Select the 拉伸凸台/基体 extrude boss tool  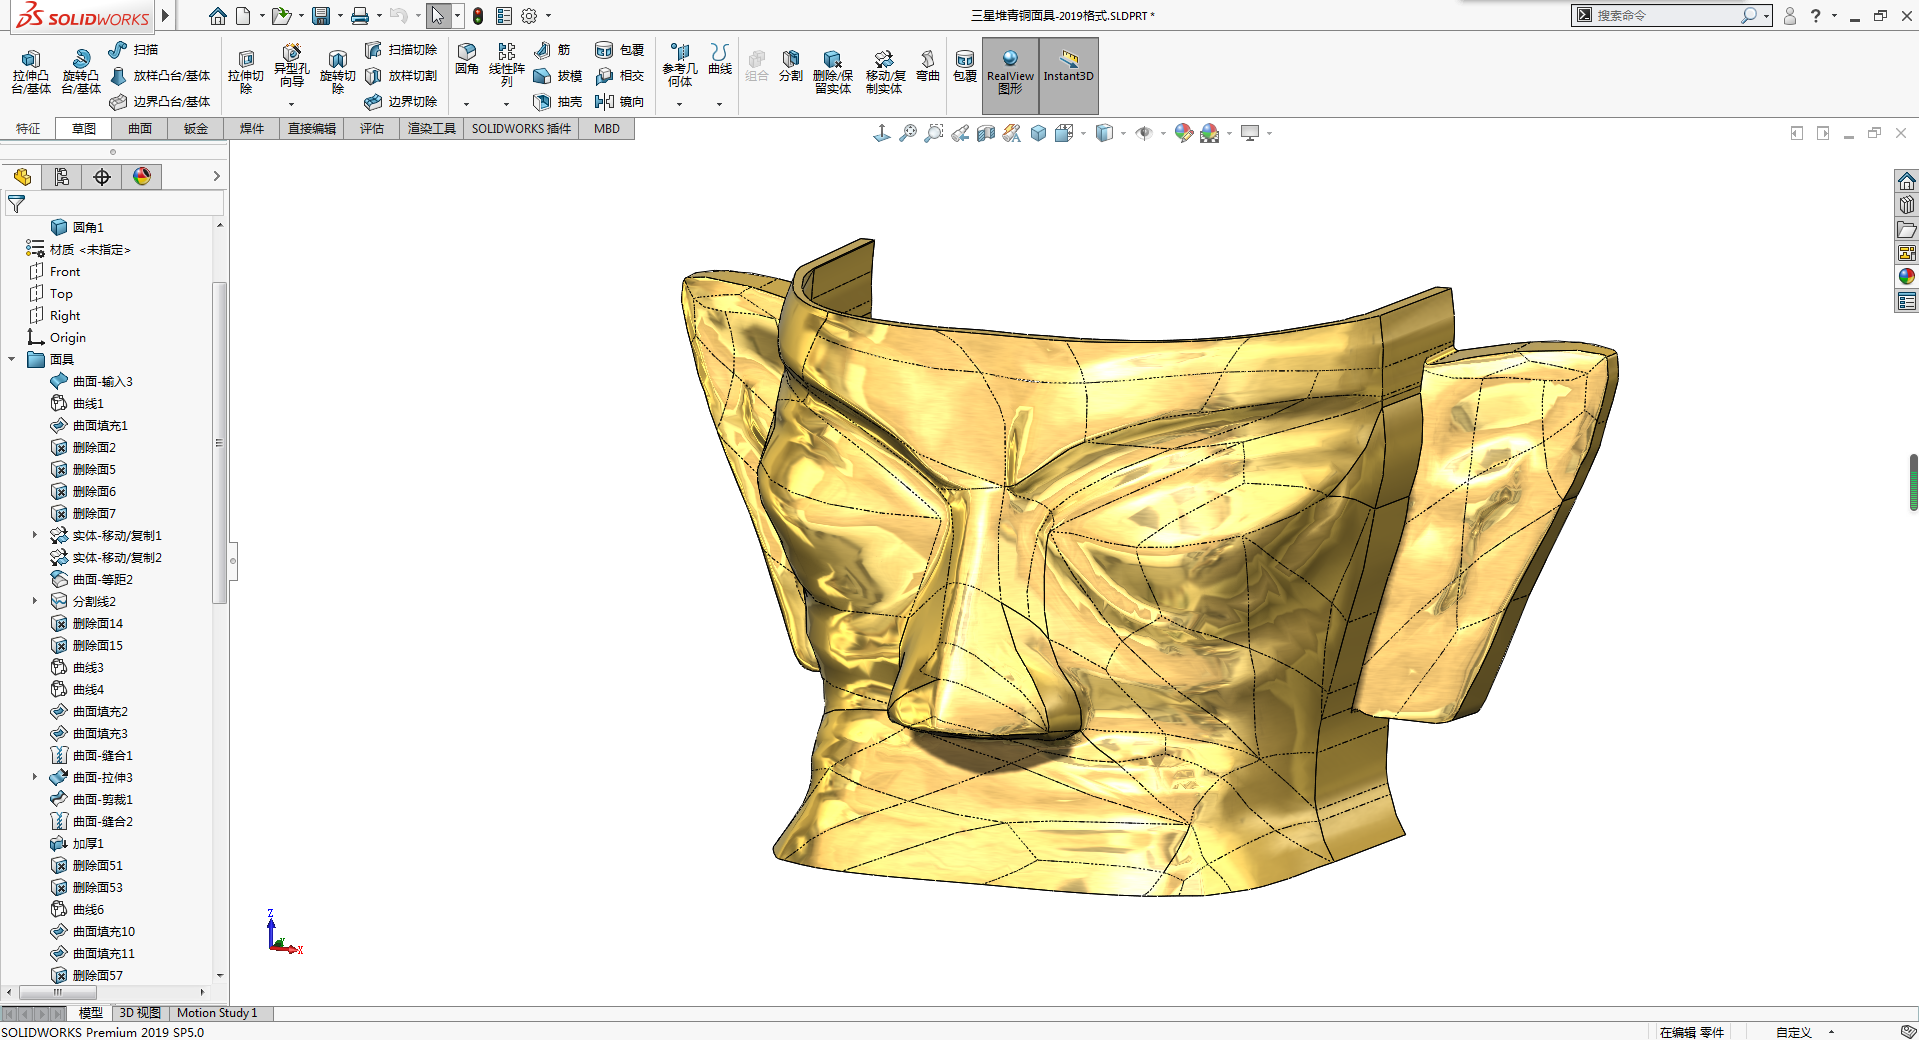[31, 72]
